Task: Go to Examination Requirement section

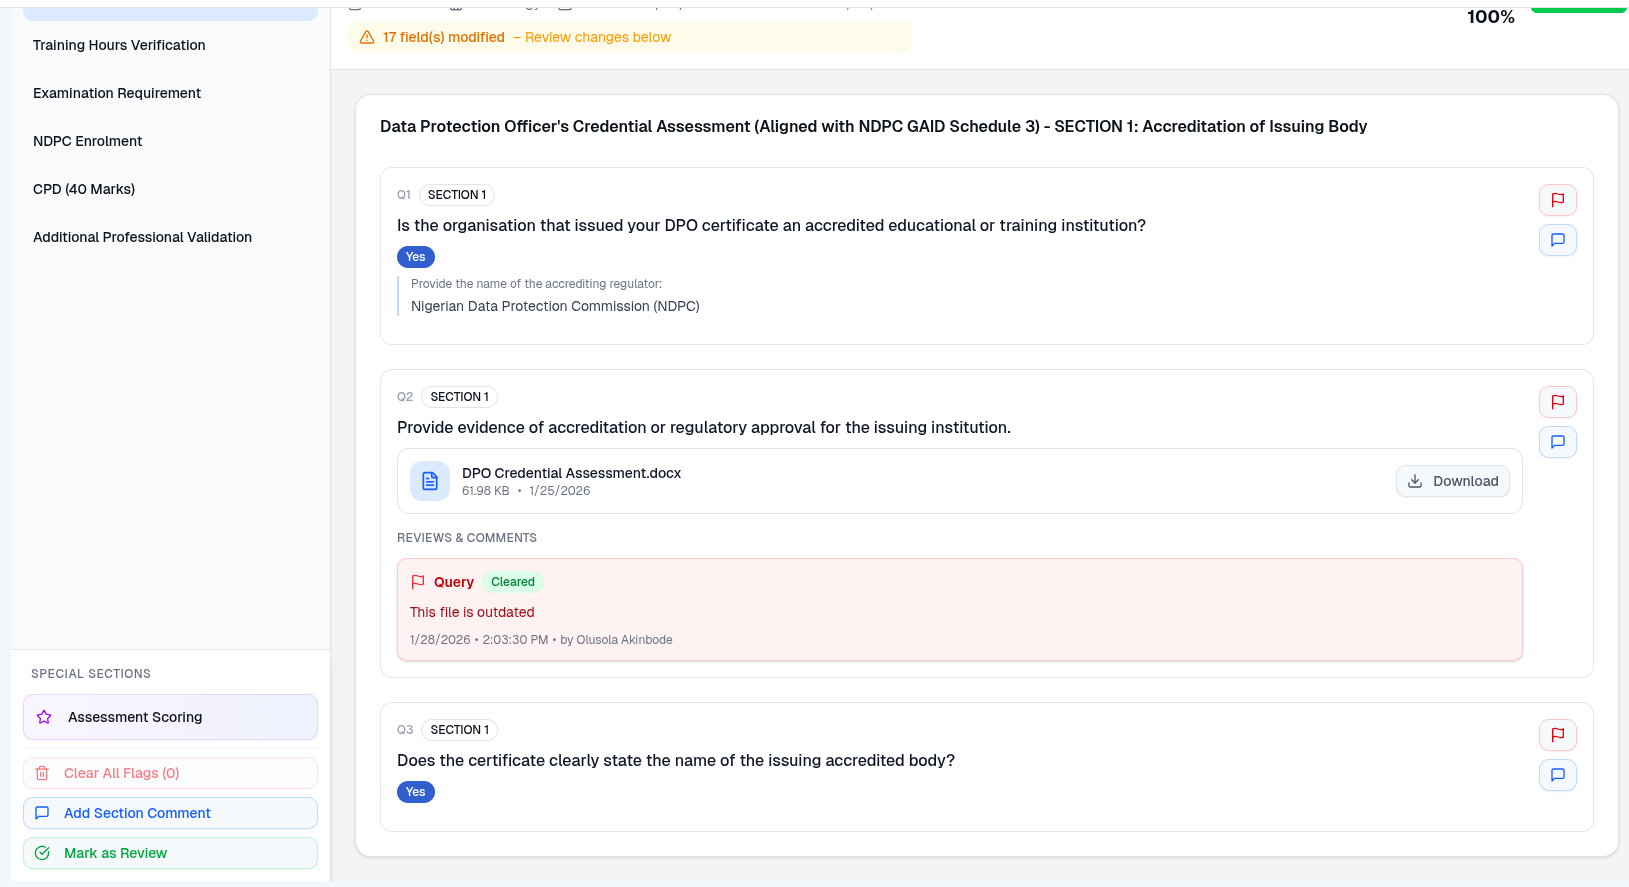Action: 117,93
